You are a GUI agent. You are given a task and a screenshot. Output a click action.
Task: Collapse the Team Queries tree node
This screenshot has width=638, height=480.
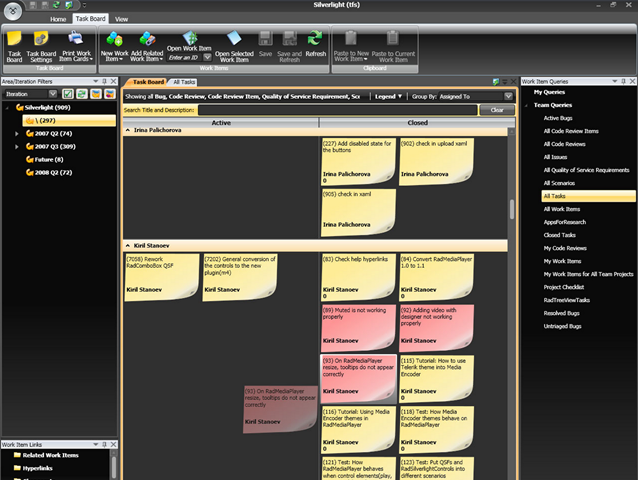pyautogui.click(x=527, y=105)
